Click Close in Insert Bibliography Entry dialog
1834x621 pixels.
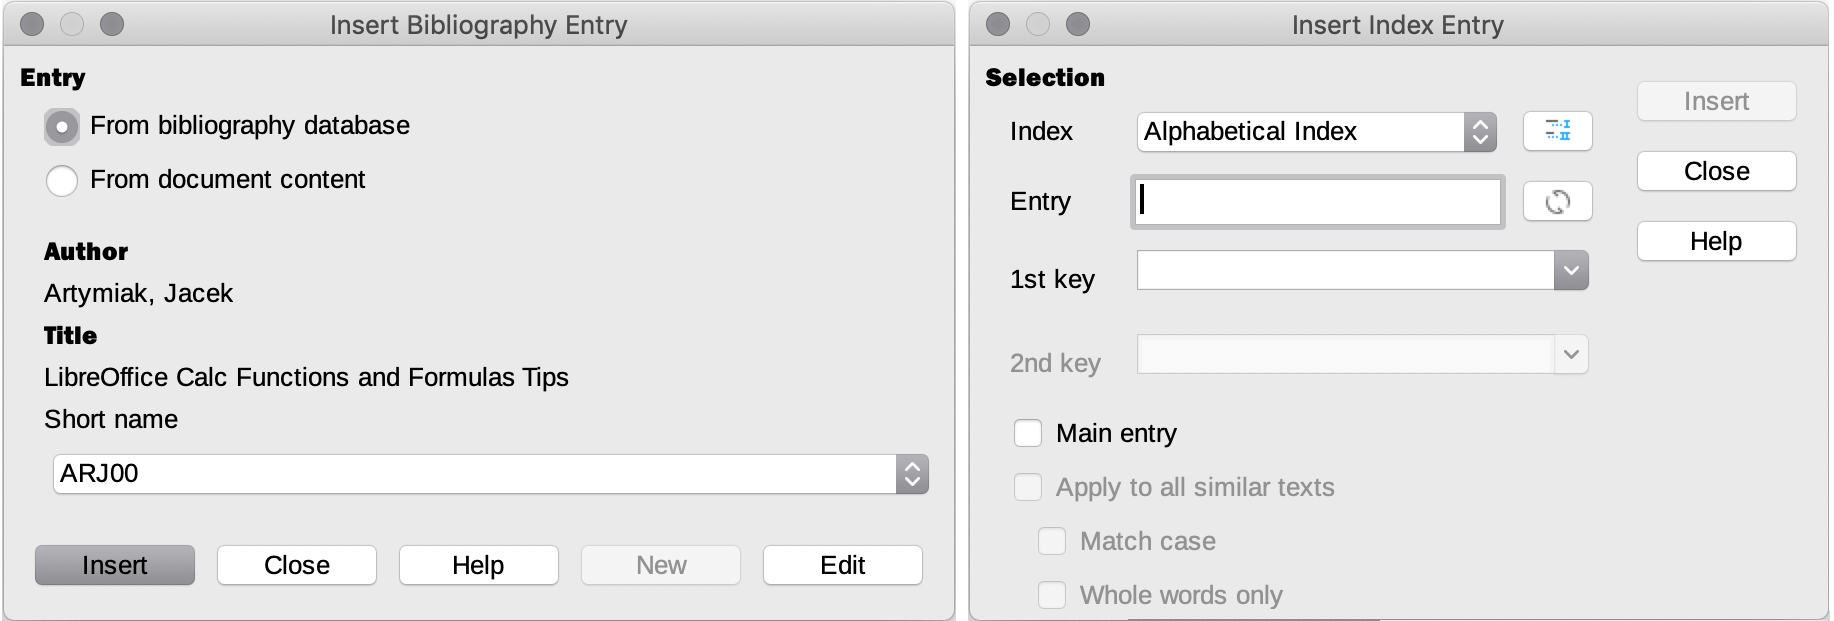pos(296,565)
